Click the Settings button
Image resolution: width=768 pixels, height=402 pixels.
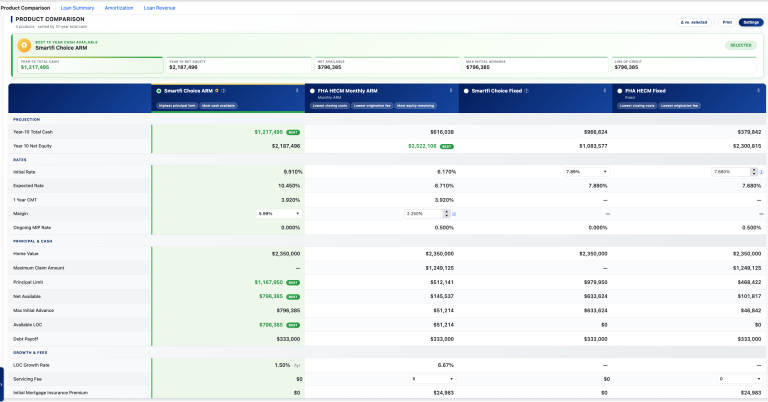click(751, 23)
